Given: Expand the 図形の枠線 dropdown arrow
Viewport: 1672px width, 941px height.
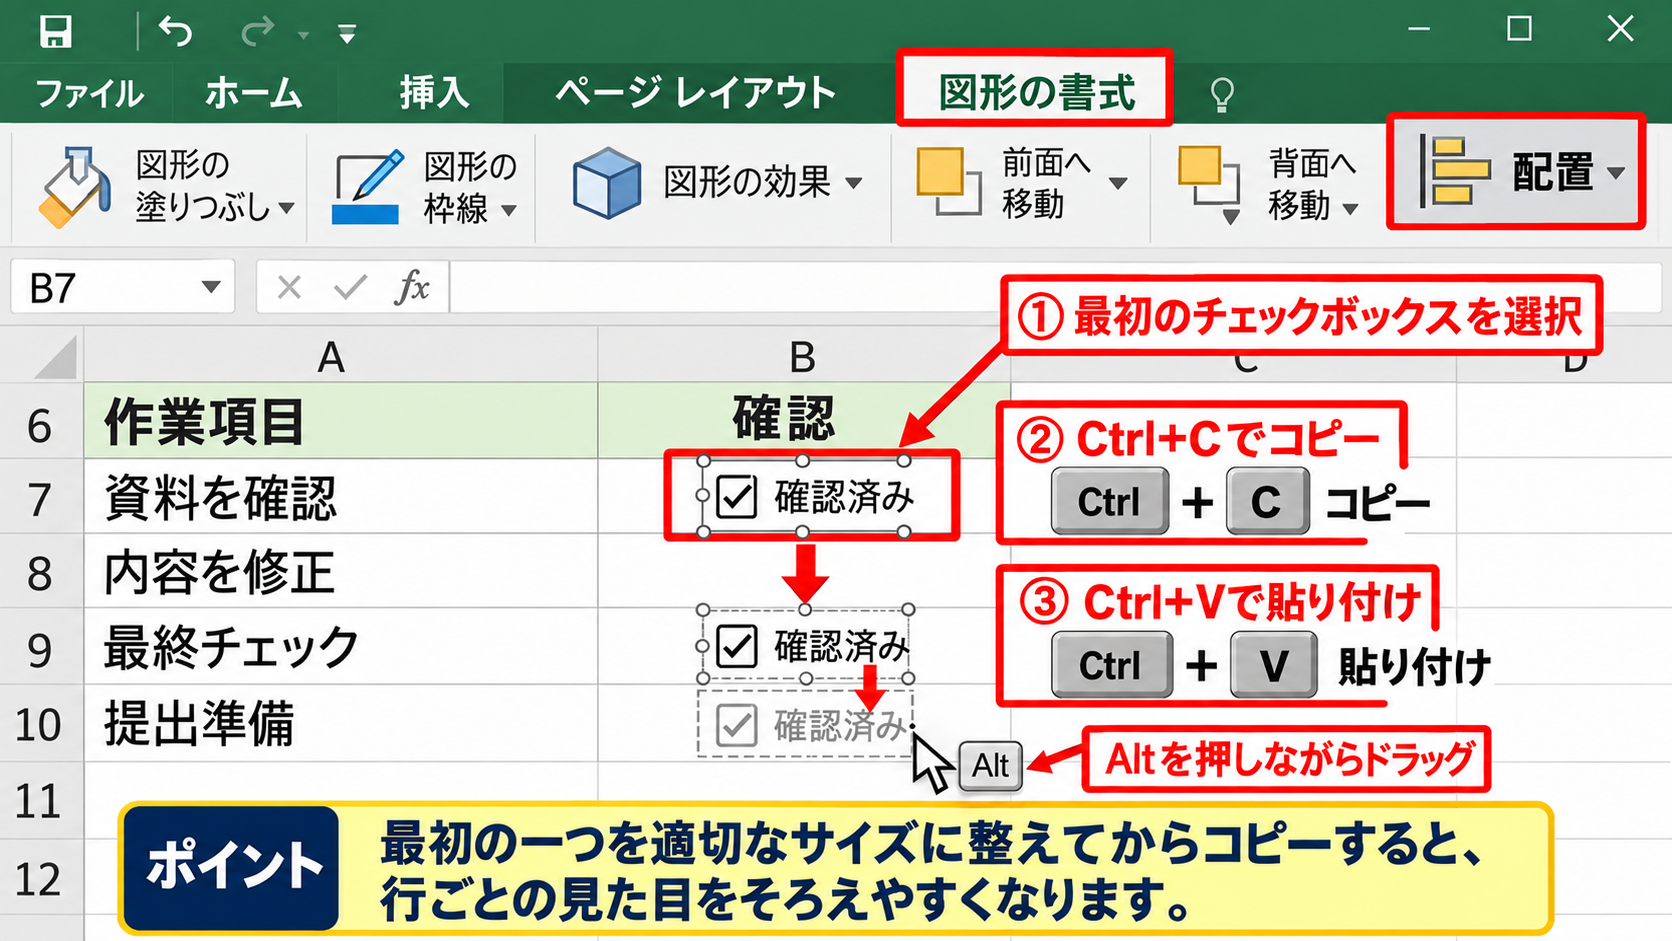Looking at the screenshot, I should [509, 210].
